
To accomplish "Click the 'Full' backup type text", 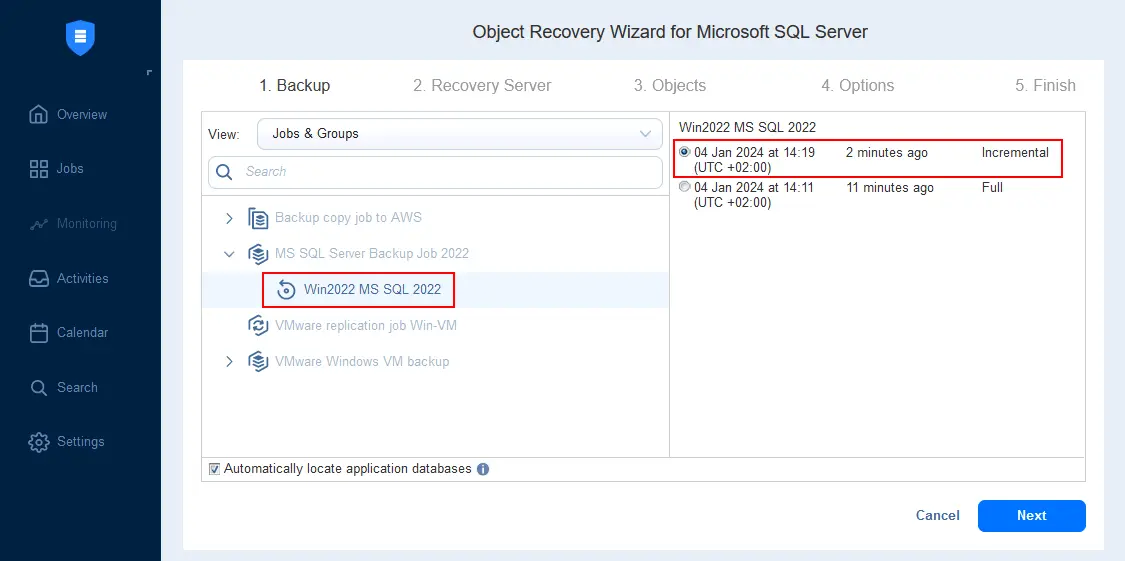I will pyautogui.click(x=992, y=188).
